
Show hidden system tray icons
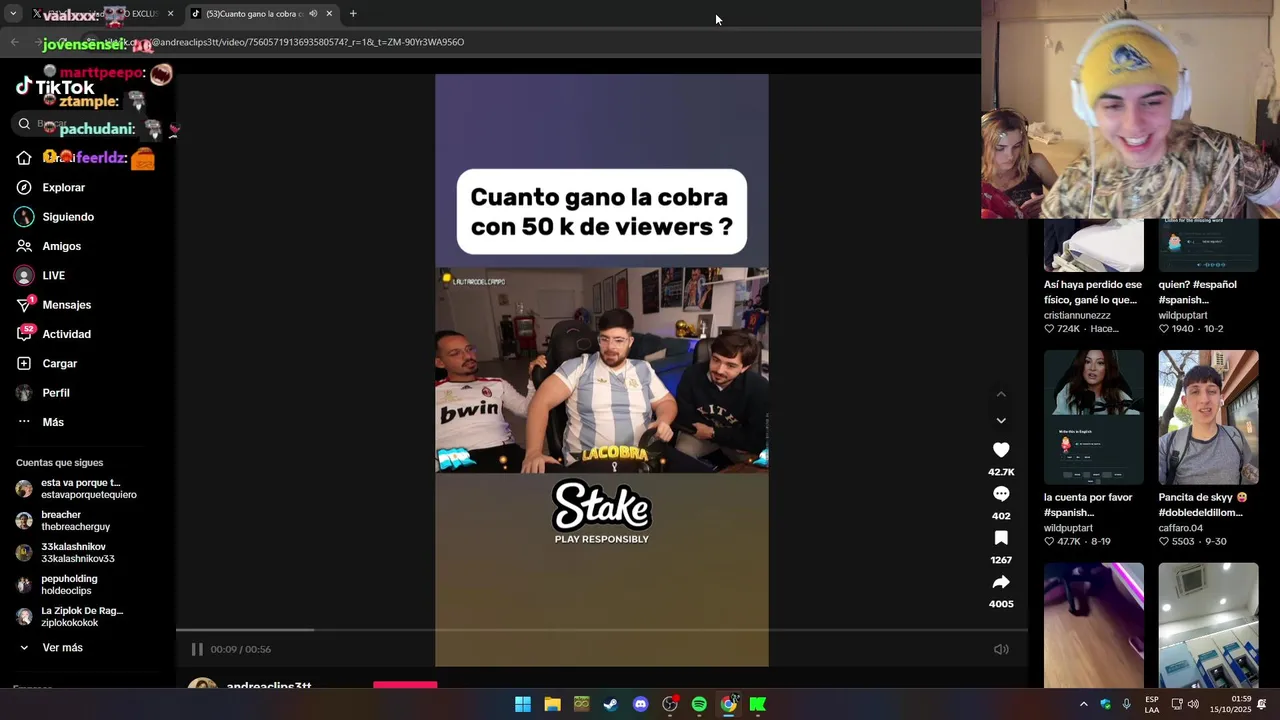coord(1083,704)
